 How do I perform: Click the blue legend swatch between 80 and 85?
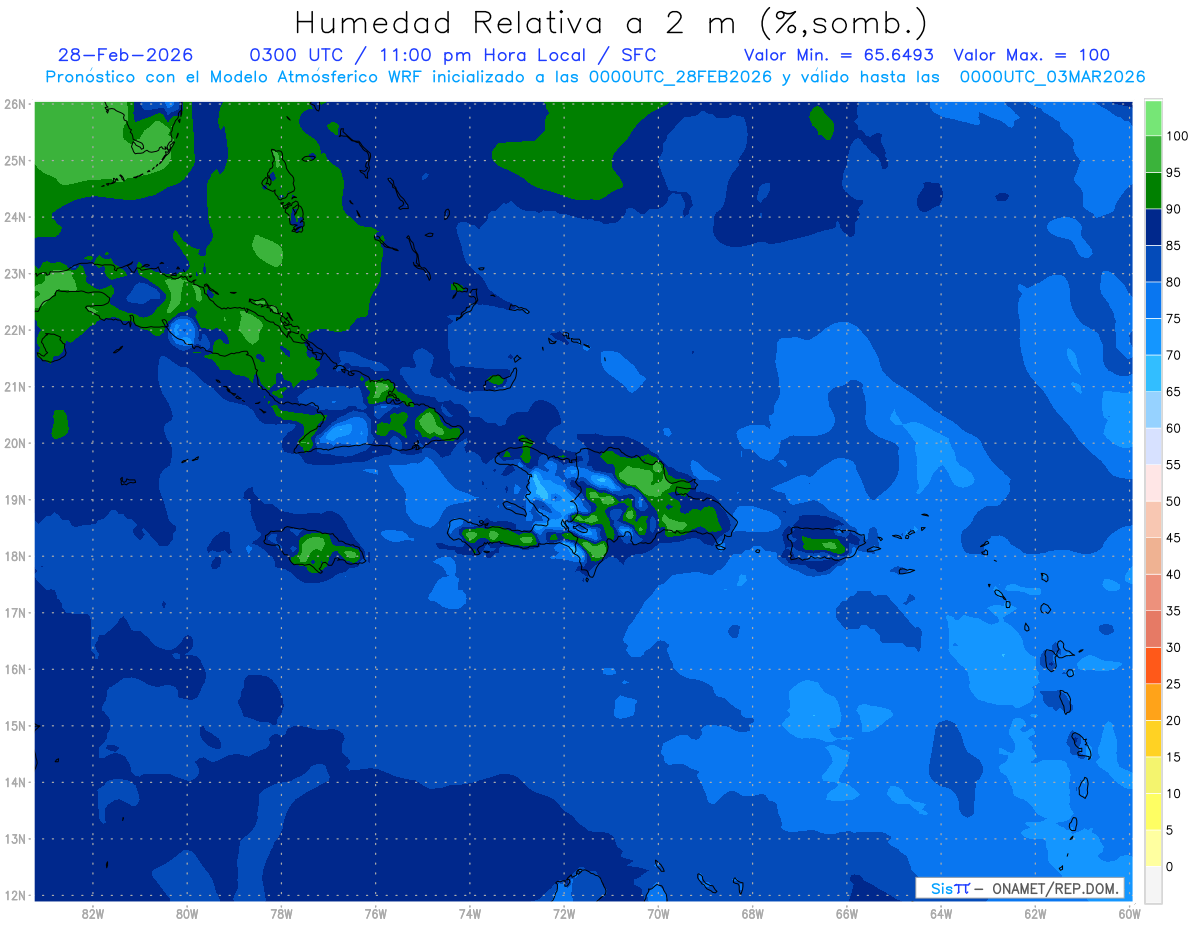1153,263
